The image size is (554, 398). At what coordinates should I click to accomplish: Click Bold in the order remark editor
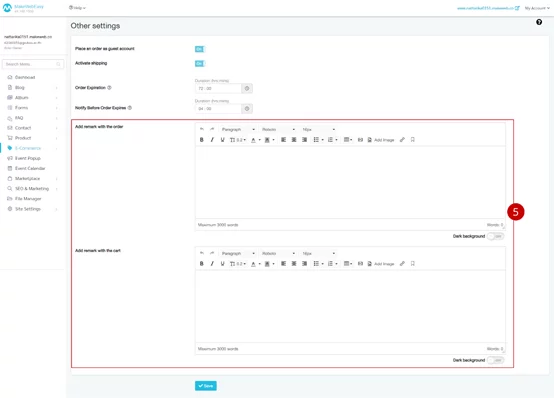point(201,140)
